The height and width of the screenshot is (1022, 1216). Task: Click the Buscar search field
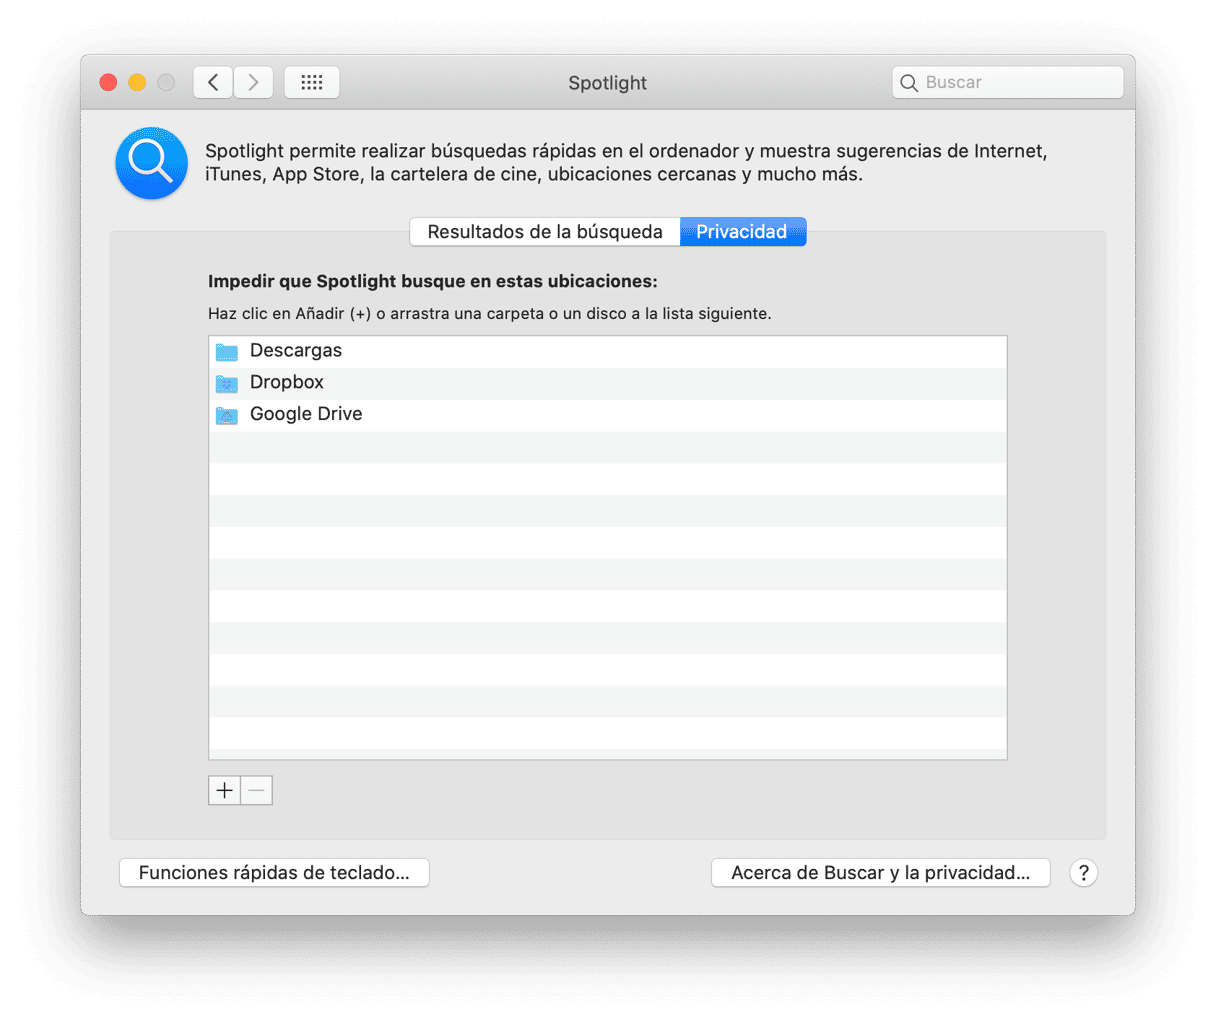(x=1007, y=82)
